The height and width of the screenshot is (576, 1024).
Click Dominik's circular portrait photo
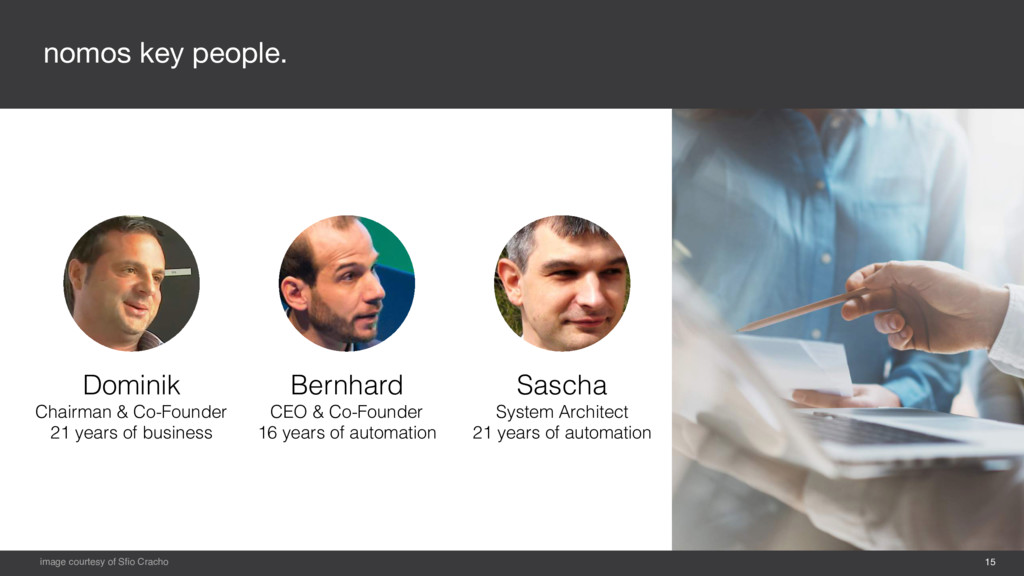click(x=131, y=283)
